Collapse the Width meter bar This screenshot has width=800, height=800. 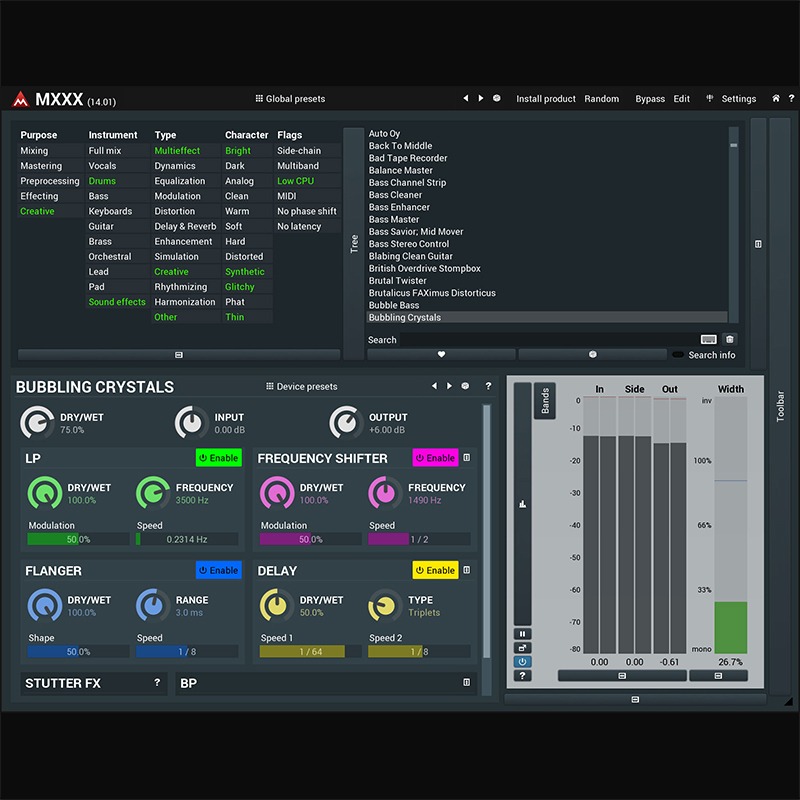(x=718, y=676)
